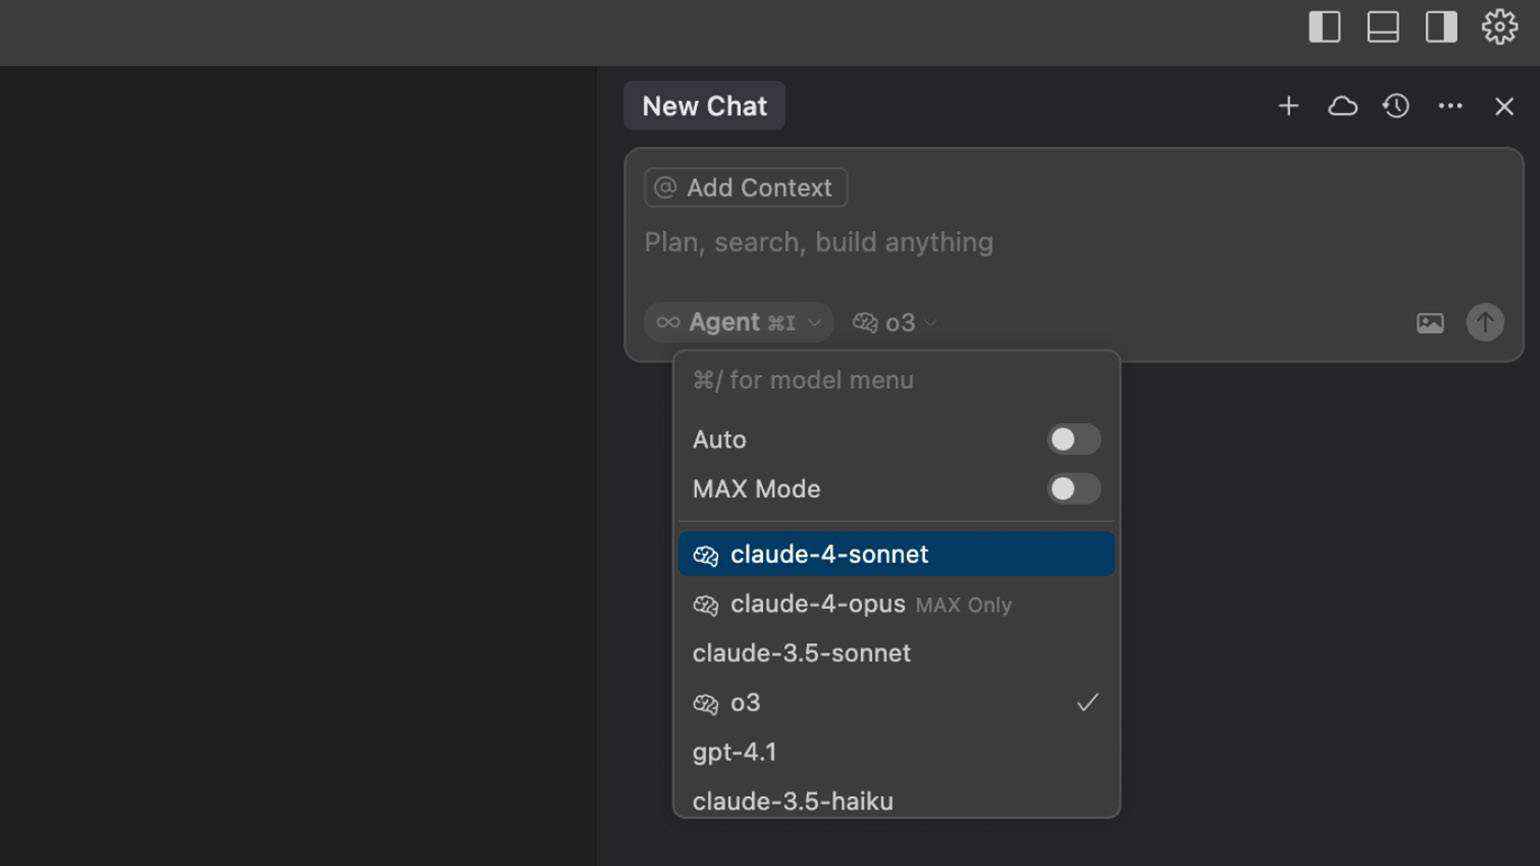Open the o3 model selector dropdown
The height and width of the screenshot is (866, 1540).
coord(894,322)
